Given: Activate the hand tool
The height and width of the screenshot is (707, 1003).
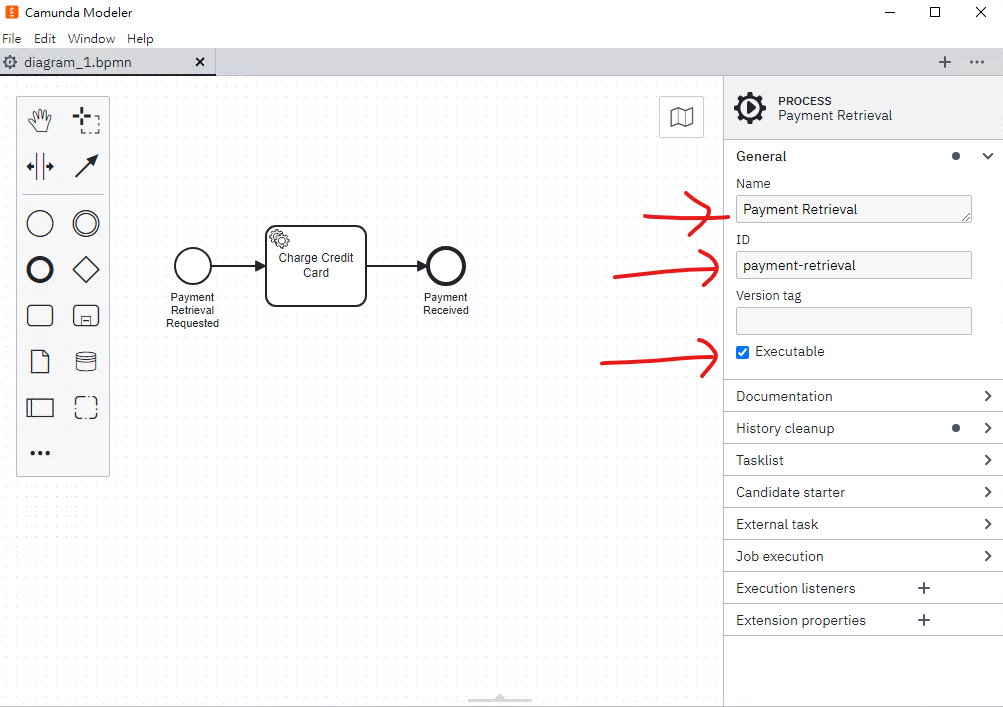Looking at the screenshot, I should [x=40, y=120].
